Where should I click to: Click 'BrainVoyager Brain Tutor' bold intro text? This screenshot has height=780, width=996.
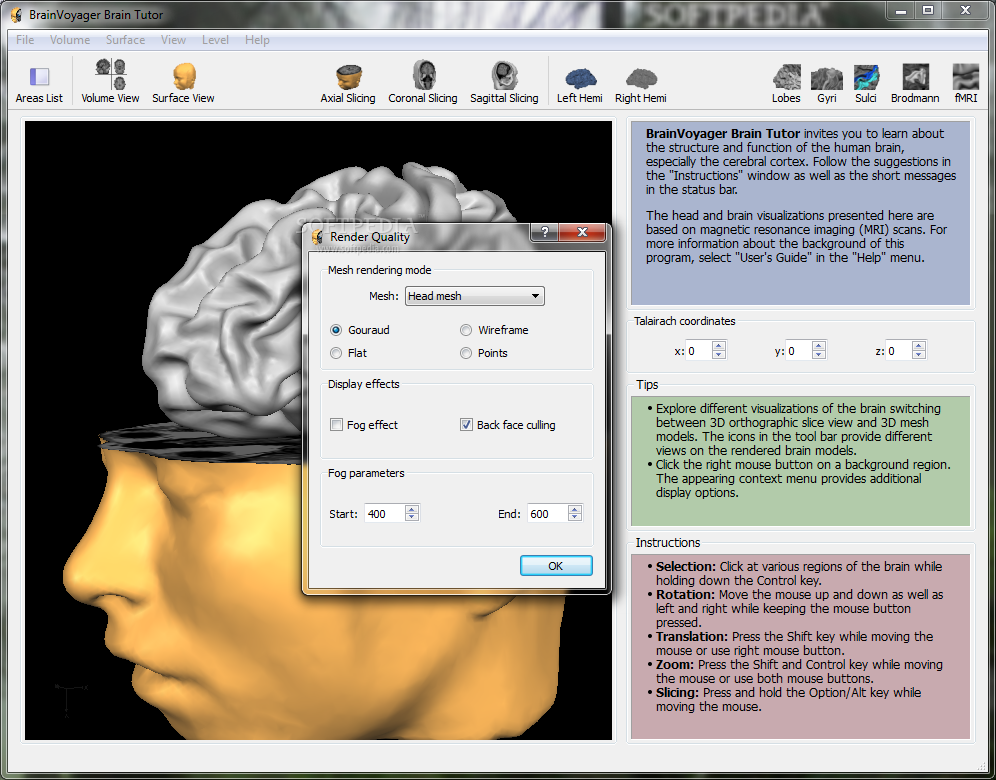723,133
